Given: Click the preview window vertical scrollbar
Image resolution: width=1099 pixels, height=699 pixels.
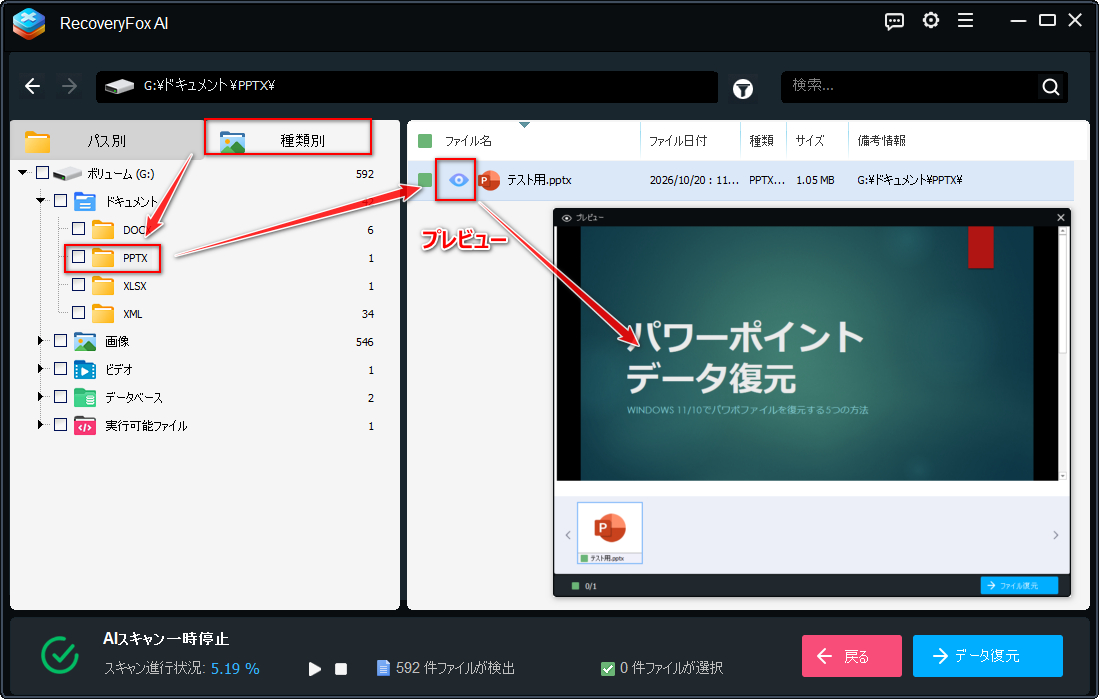Looking at the screenshot, I should pyautogui.click(x=1063, y=353).
